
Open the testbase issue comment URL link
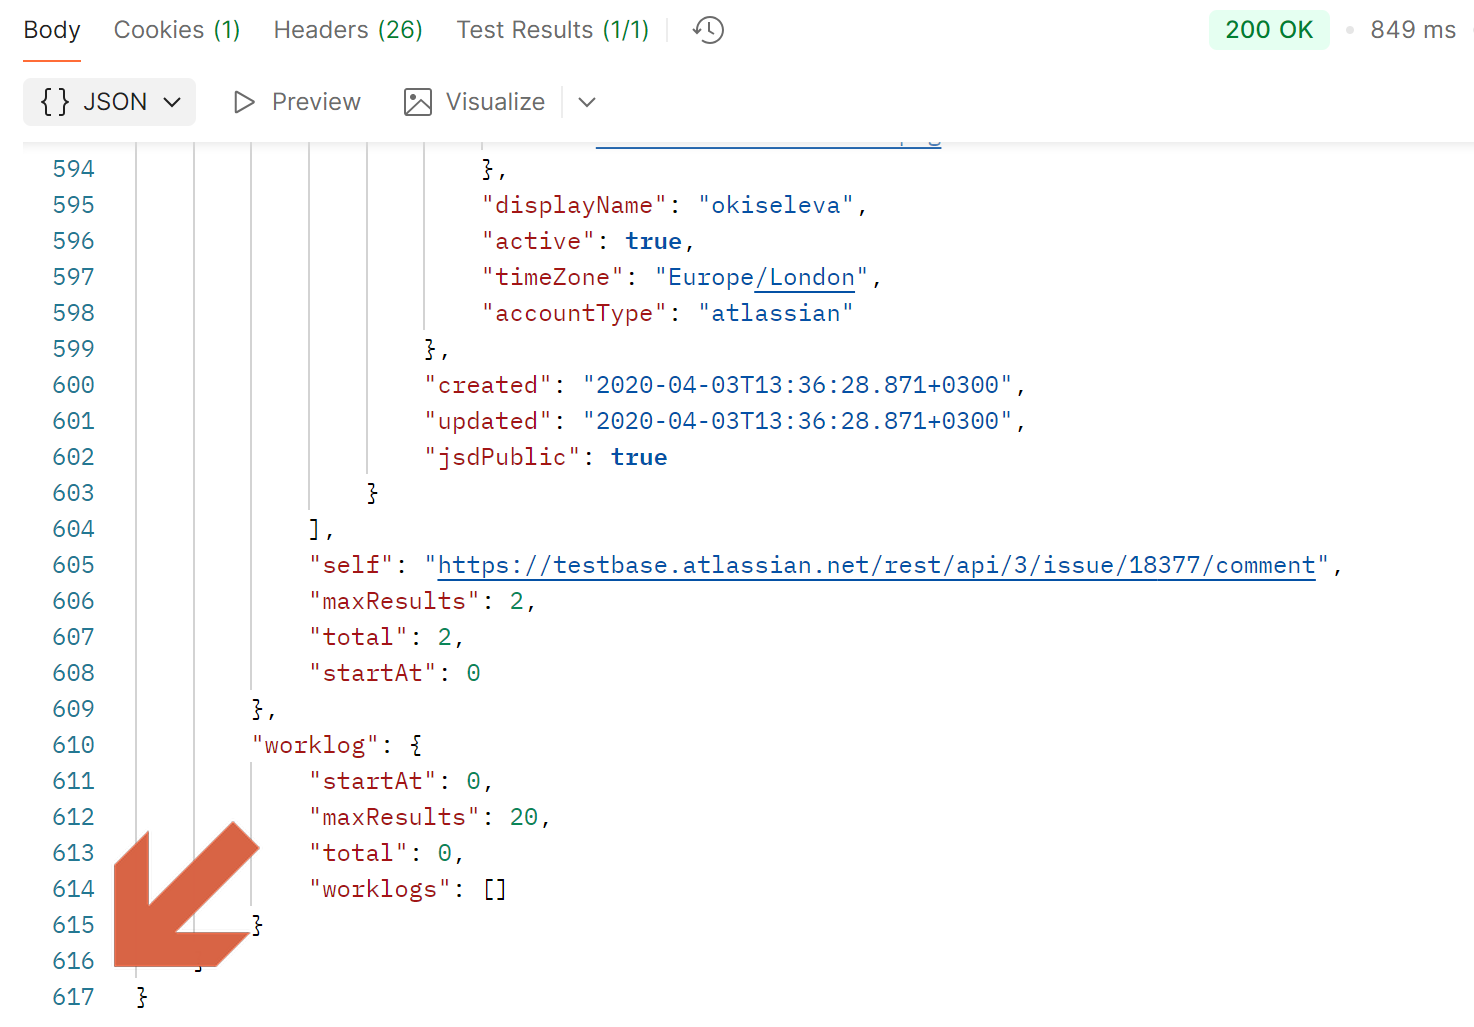[876, 565]
